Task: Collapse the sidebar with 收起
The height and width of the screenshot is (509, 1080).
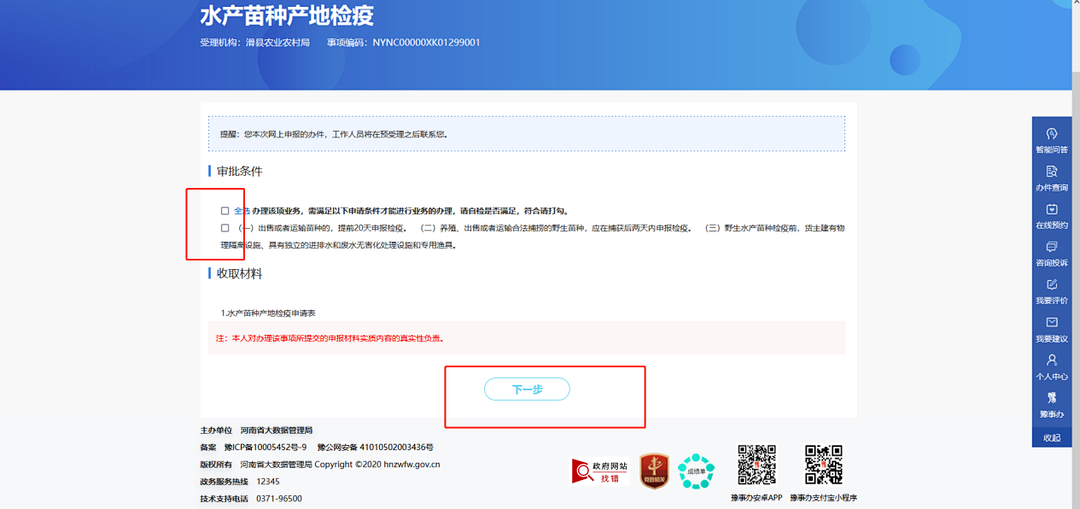Action: pyautogui.click(x=1051, y=437)
